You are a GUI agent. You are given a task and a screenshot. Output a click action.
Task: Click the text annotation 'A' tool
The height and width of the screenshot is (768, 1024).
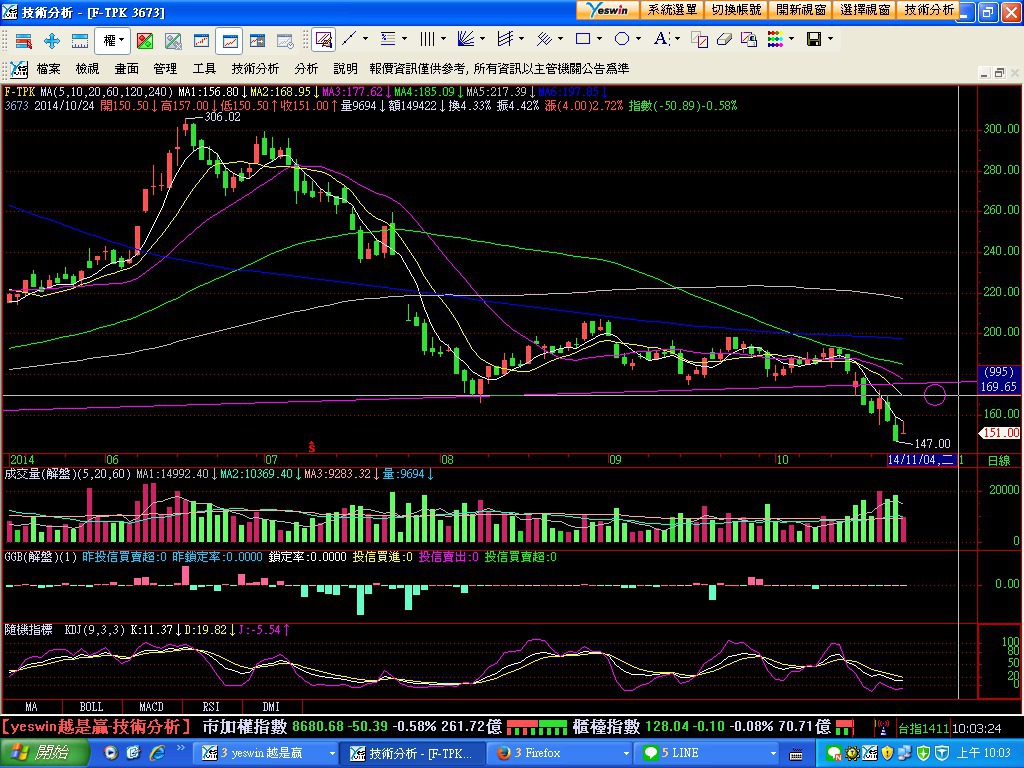point(660,40)
